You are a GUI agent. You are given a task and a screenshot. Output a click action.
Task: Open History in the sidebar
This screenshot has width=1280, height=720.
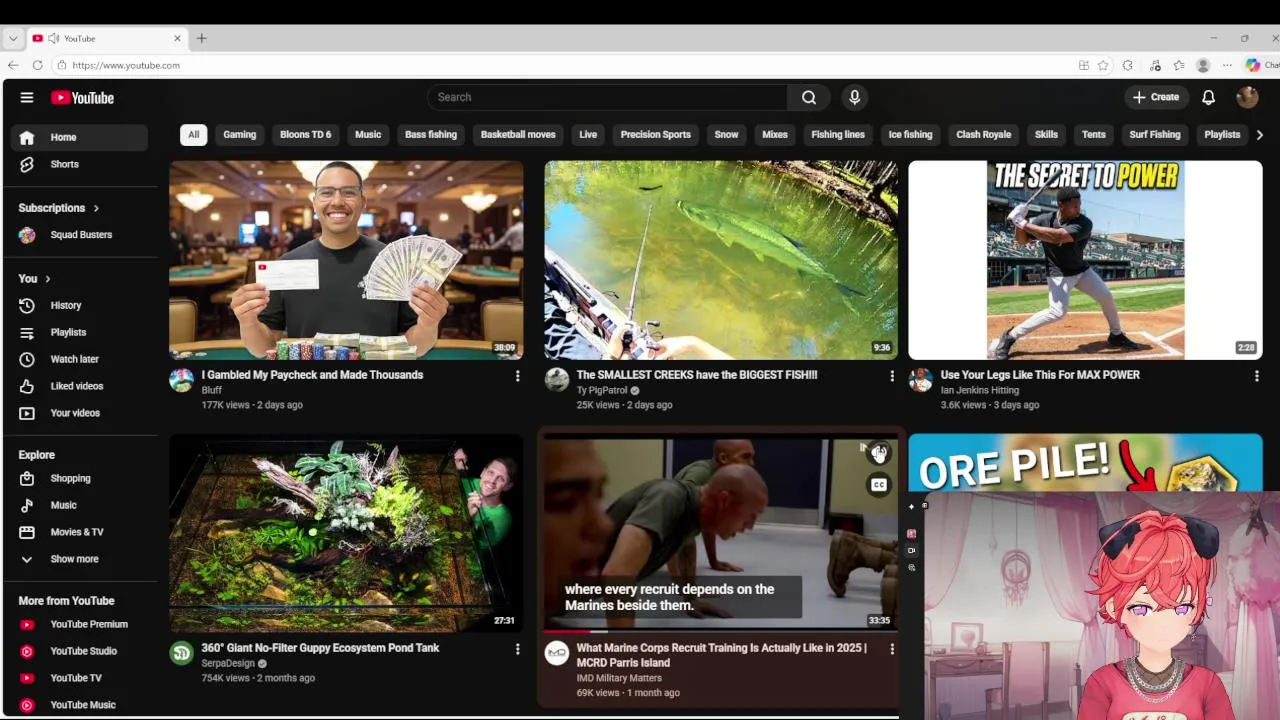pyautogui.click(x=80, y=306)
